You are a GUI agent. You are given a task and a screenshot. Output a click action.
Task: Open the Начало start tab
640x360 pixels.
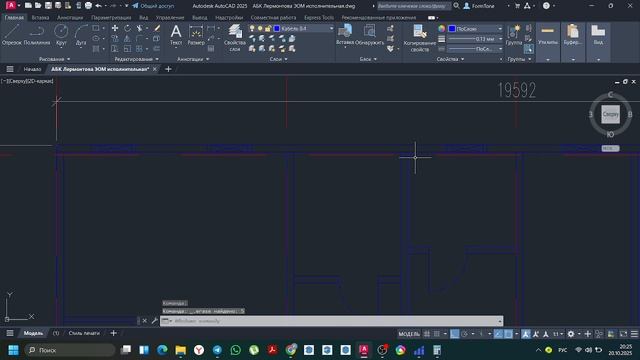point(32,69)
